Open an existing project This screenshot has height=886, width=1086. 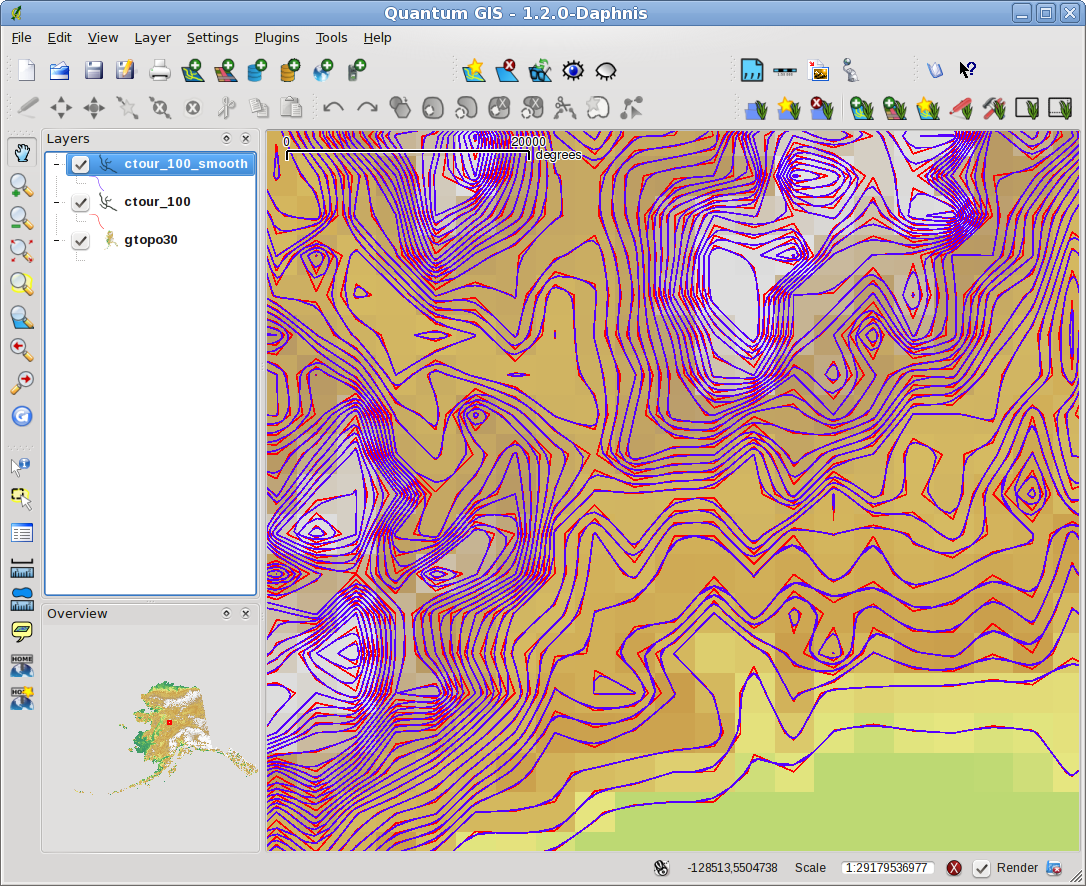tap(60, 71)
